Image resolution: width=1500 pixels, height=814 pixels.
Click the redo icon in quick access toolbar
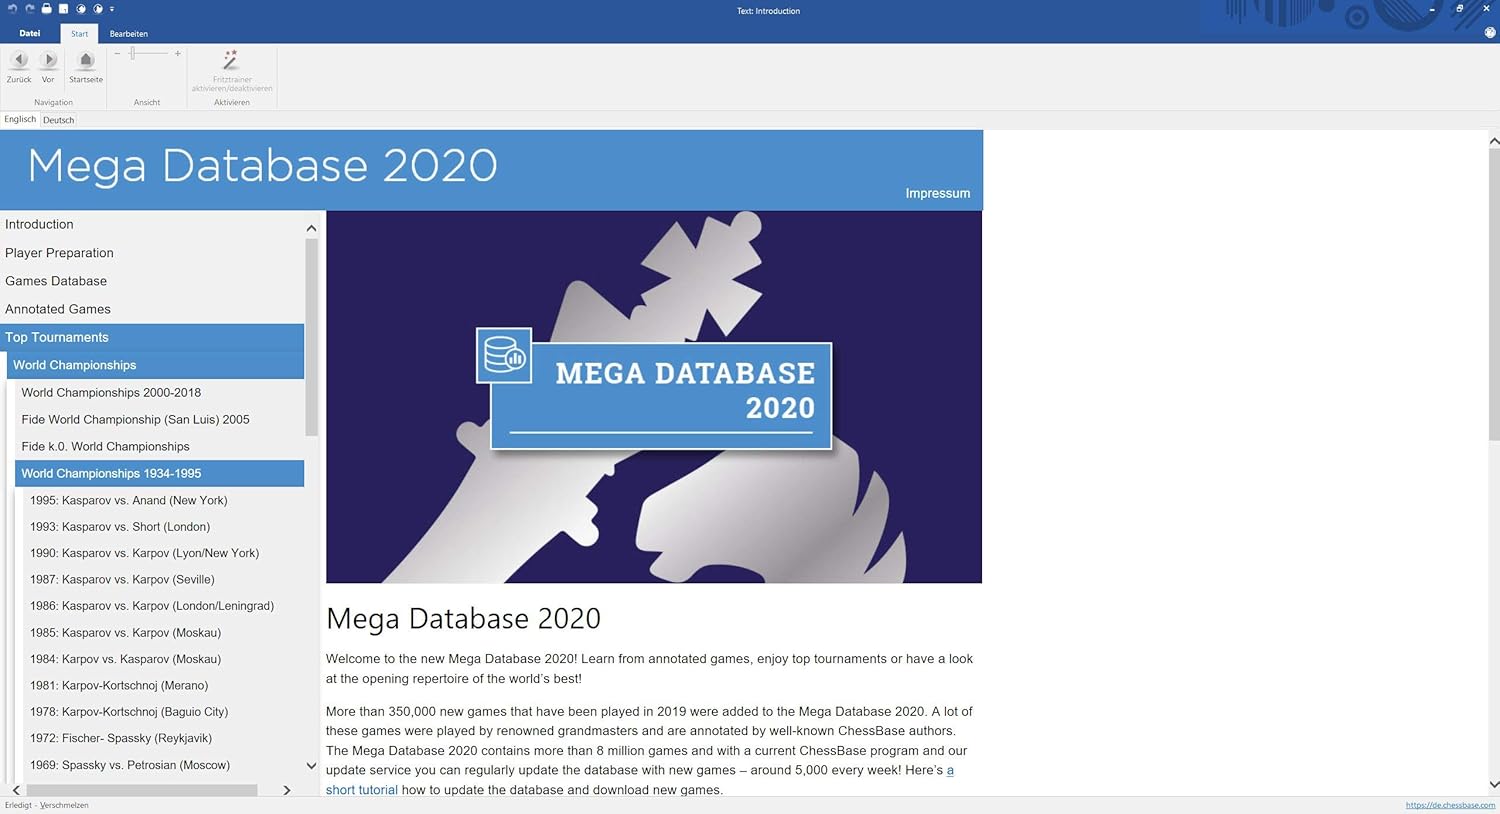coord(29,8)
